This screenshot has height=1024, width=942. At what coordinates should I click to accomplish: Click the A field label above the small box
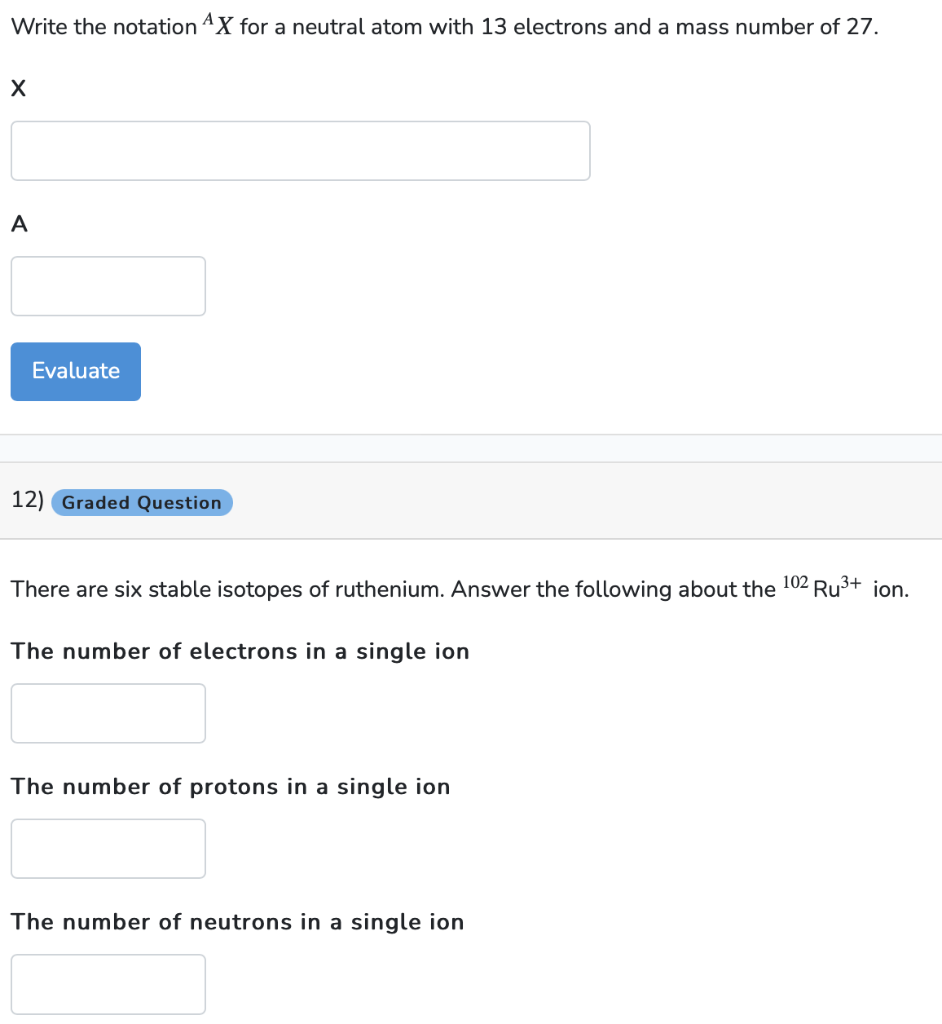[17, 224]
